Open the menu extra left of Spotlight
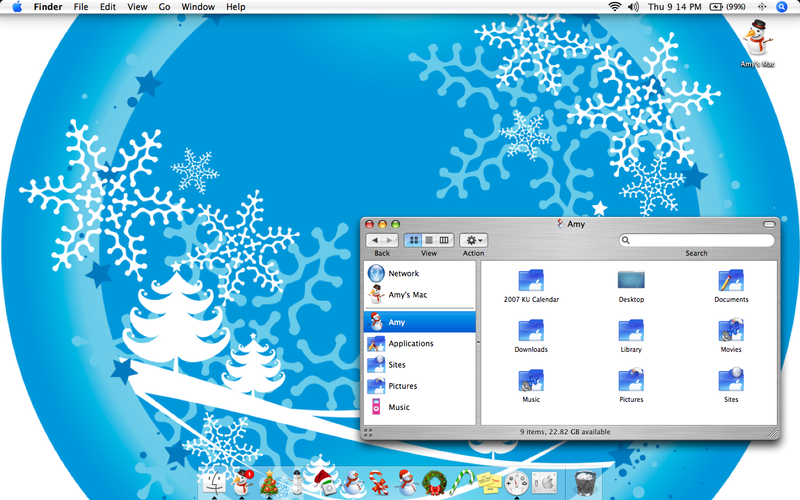800x500 pixels. (762, 7)
